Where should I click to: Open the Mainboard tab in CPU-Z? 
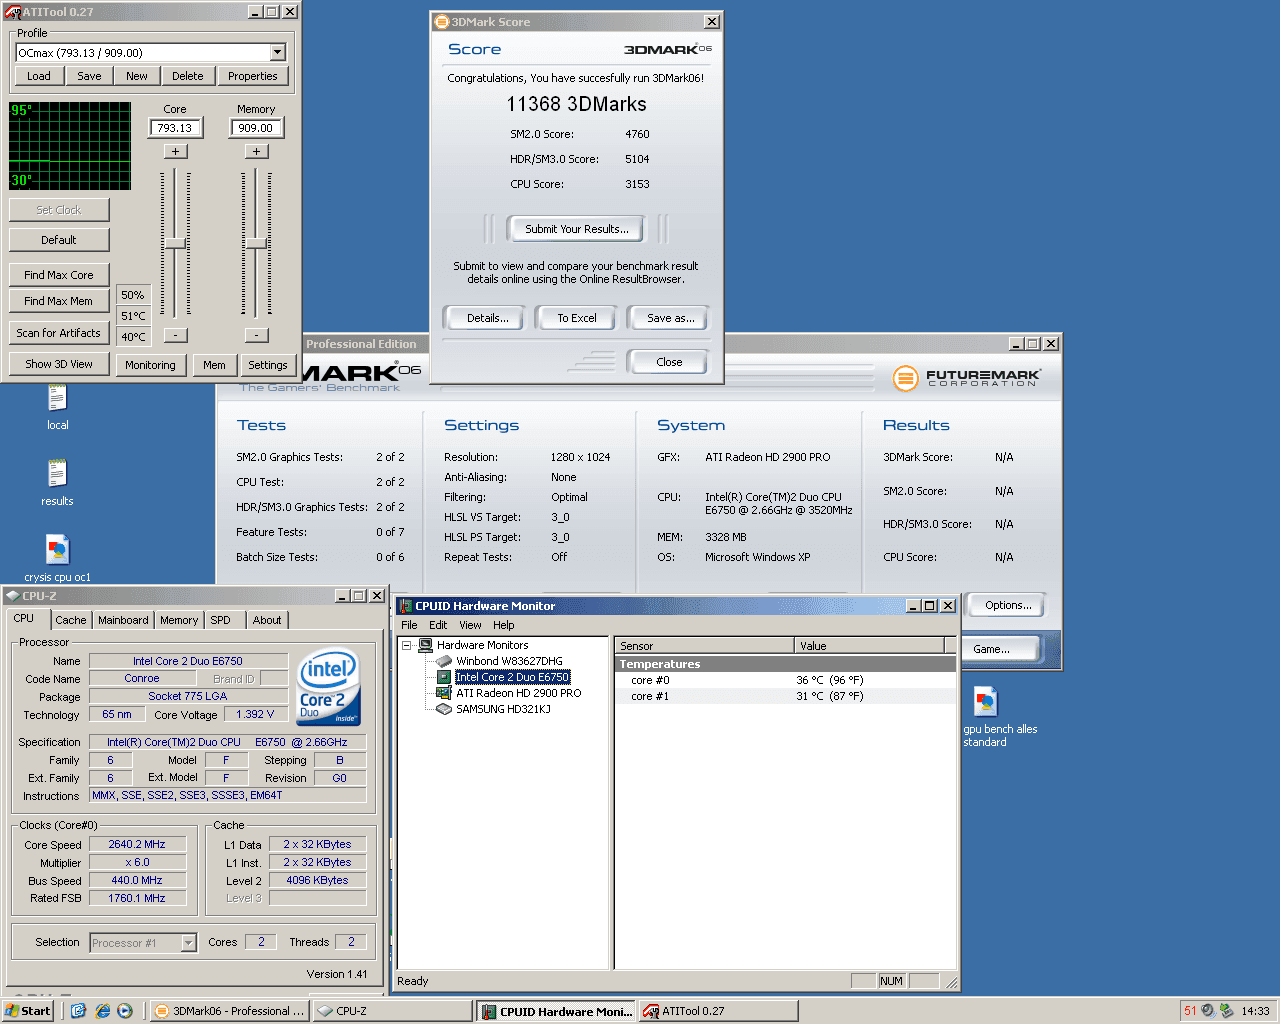(123, 620)
